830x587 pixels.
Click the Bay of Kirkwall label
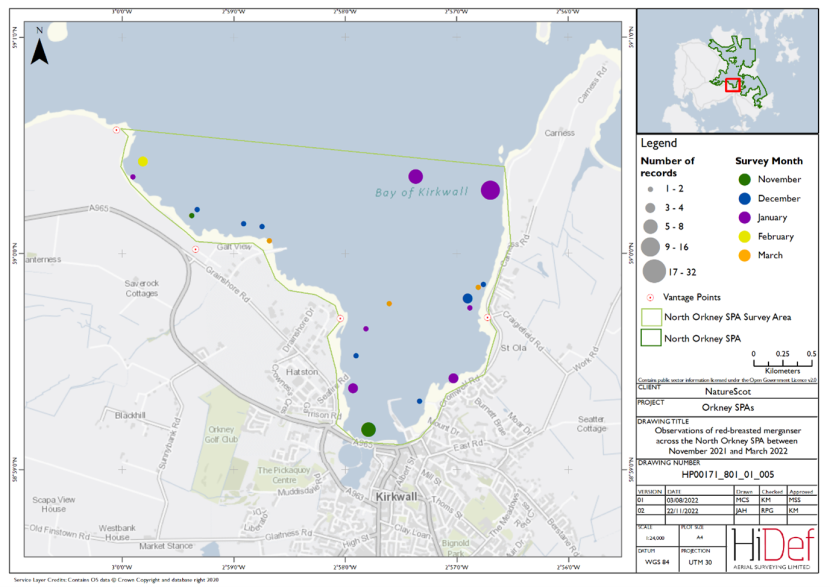[x=421, y=192]
